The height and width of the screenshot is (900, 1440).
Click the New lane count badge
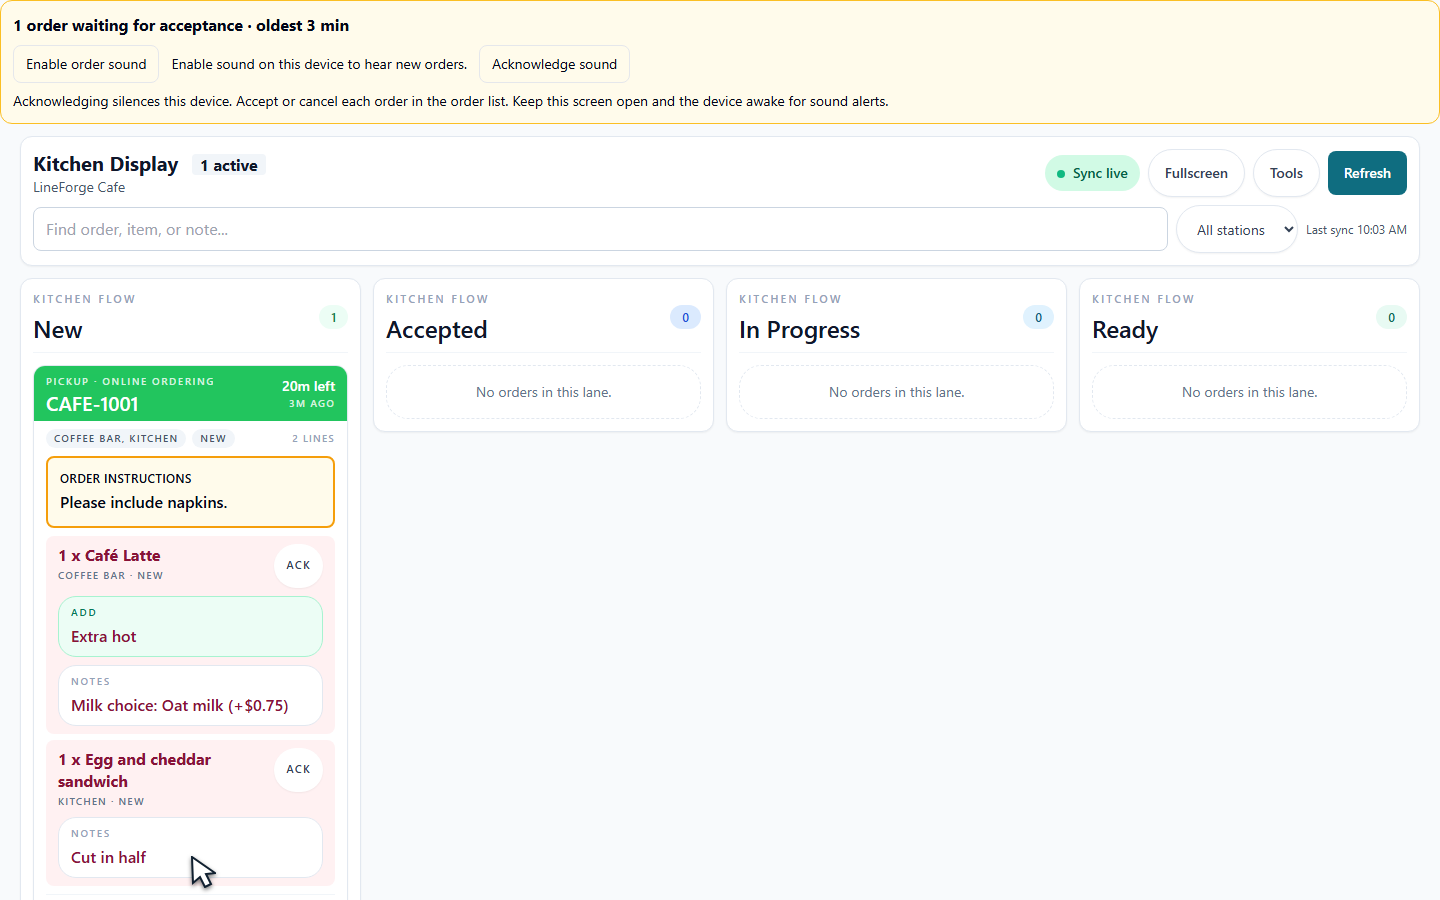click(x=334, y=317)
